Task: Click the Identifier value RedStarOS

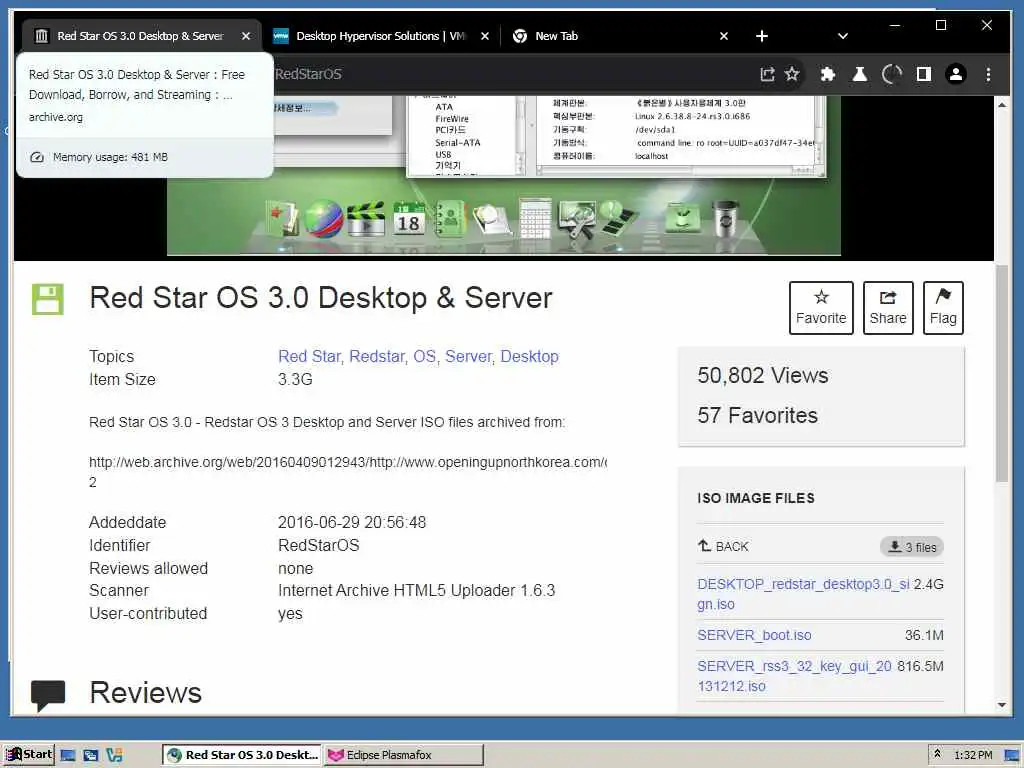Action: point(319,545)
